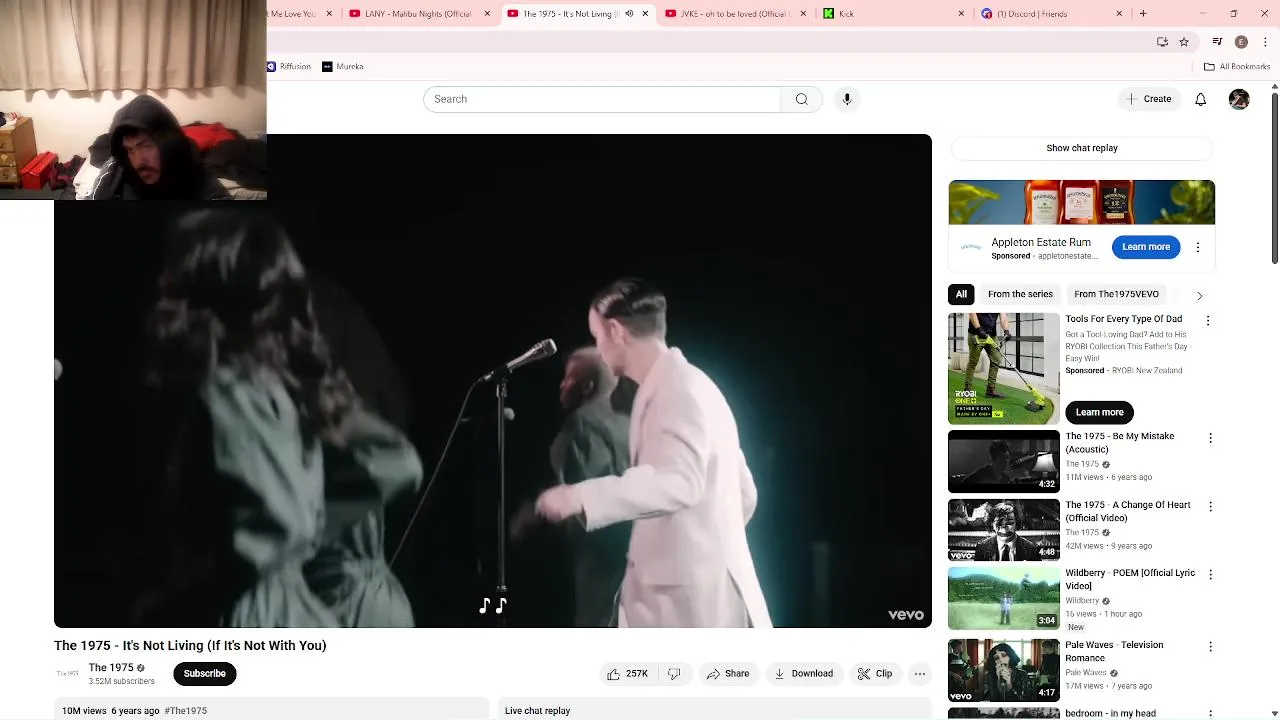The width and height of the screenshot is (1280, 720).
Task: Open All Bookmarks folder
Action: (x=1237, y=66)
